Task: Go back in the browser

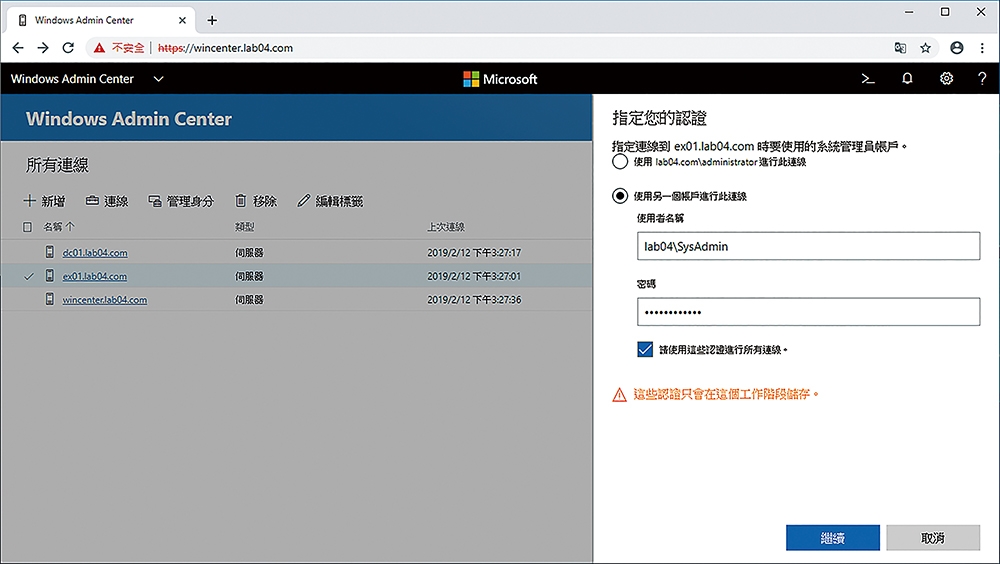Action: coord(18,48)
